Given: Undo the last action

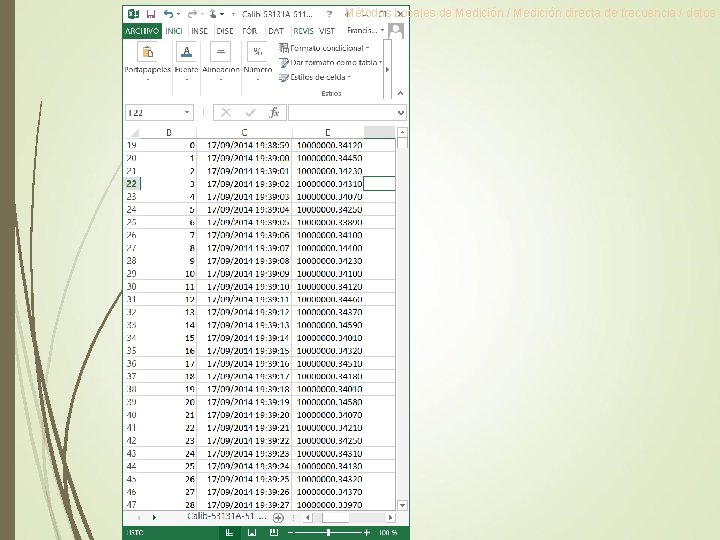Looking at the screenshot, I should click(x=169, y=14).
